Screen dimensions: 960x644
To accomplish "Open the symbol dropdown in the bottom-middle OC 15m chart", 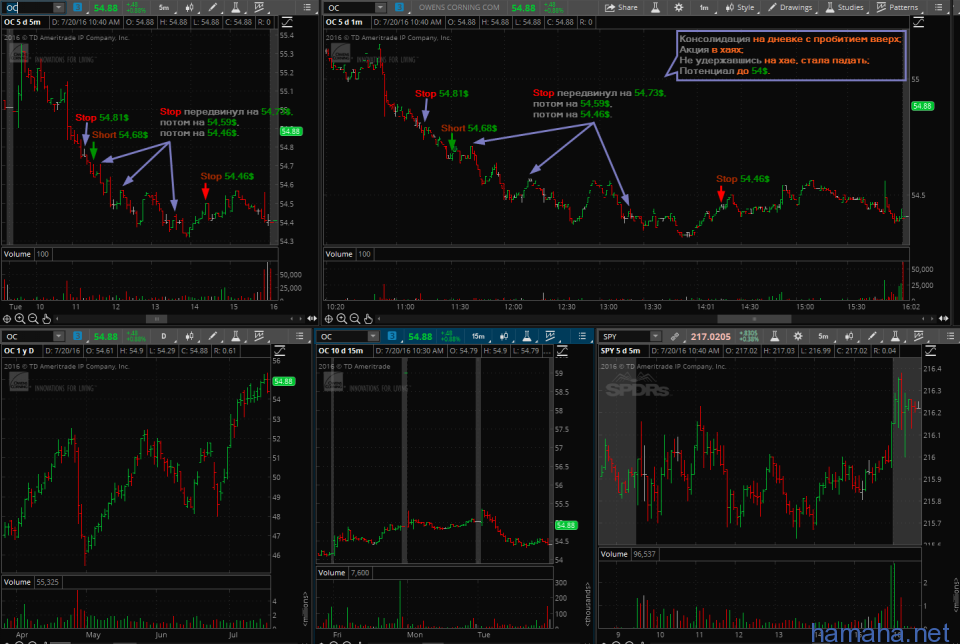I will click(373, 336).
